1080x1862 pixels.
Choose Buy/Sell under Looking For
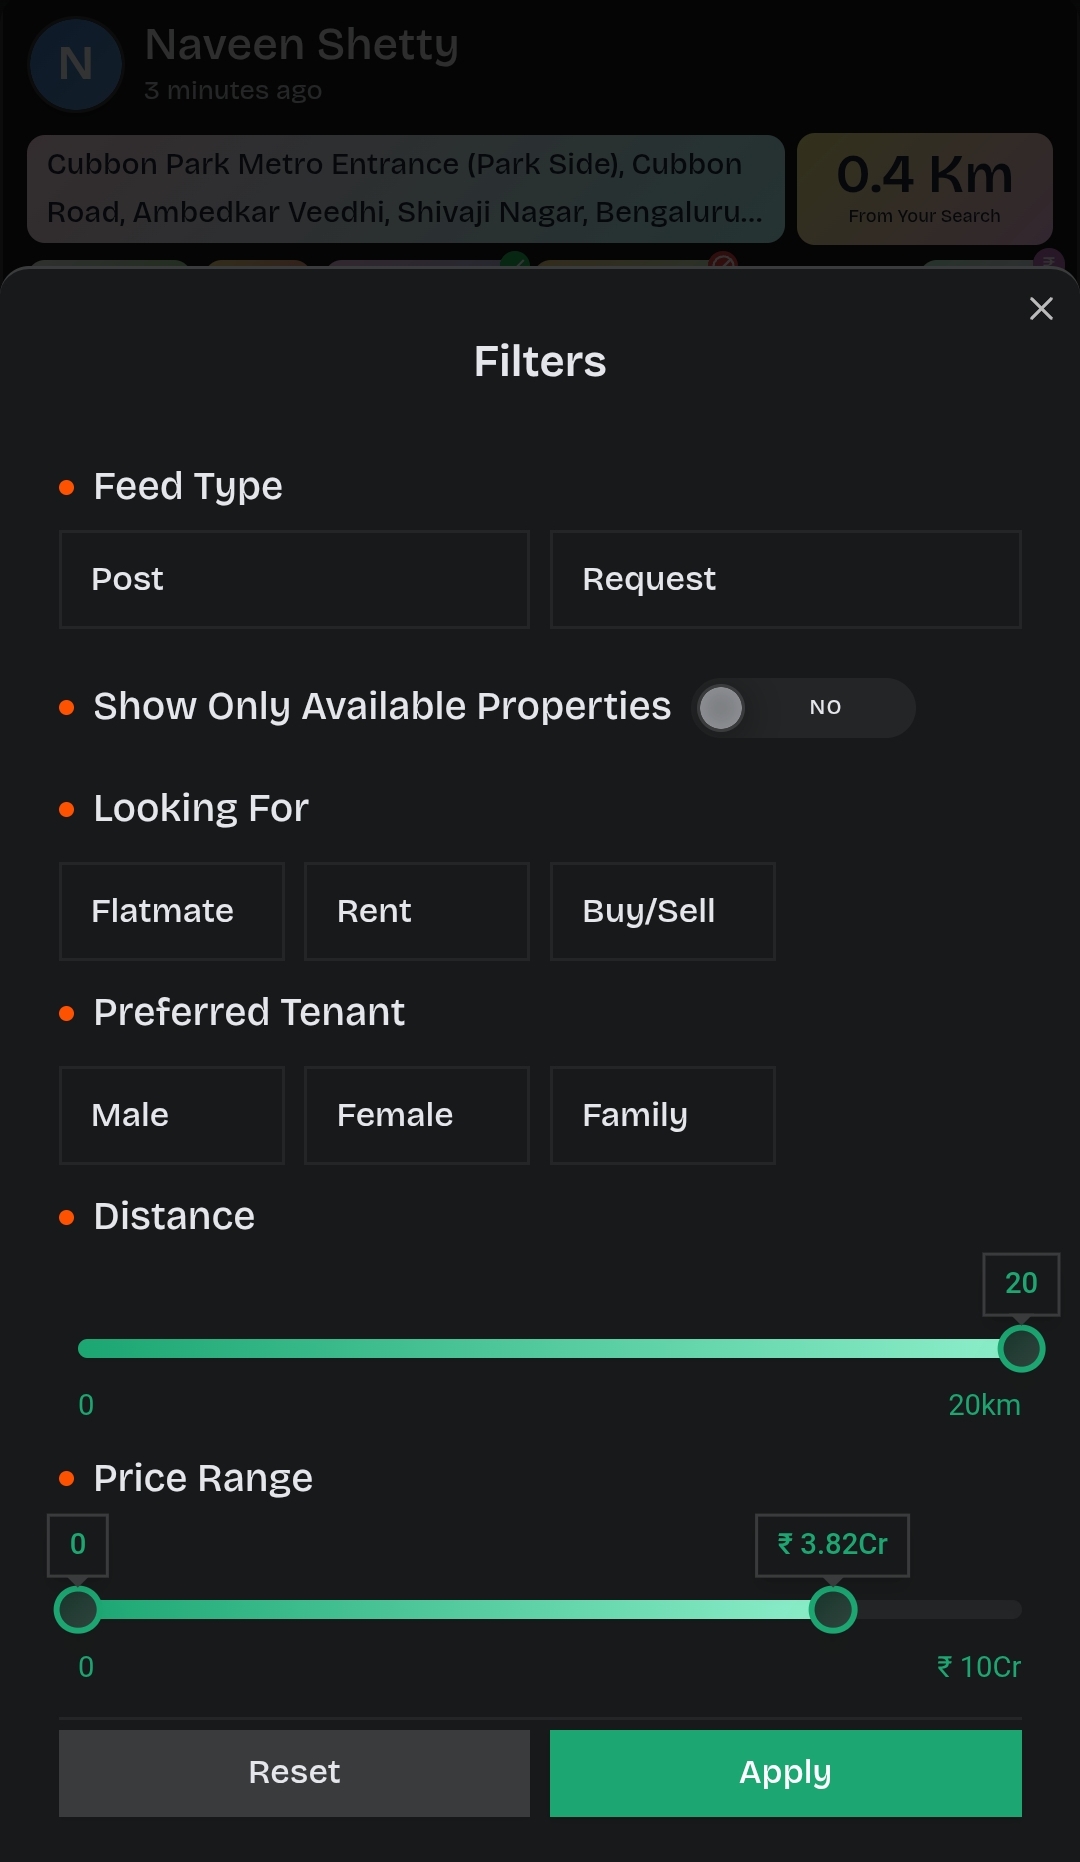(663, 911)
